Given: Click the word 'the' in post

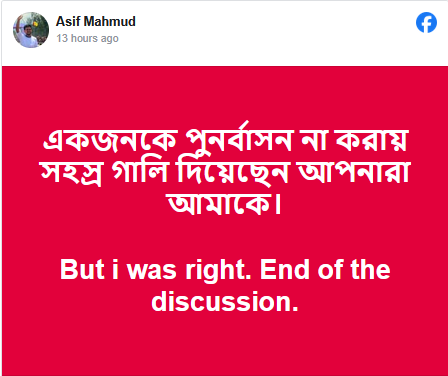Looking at the screenshot, I should (370, 269).
